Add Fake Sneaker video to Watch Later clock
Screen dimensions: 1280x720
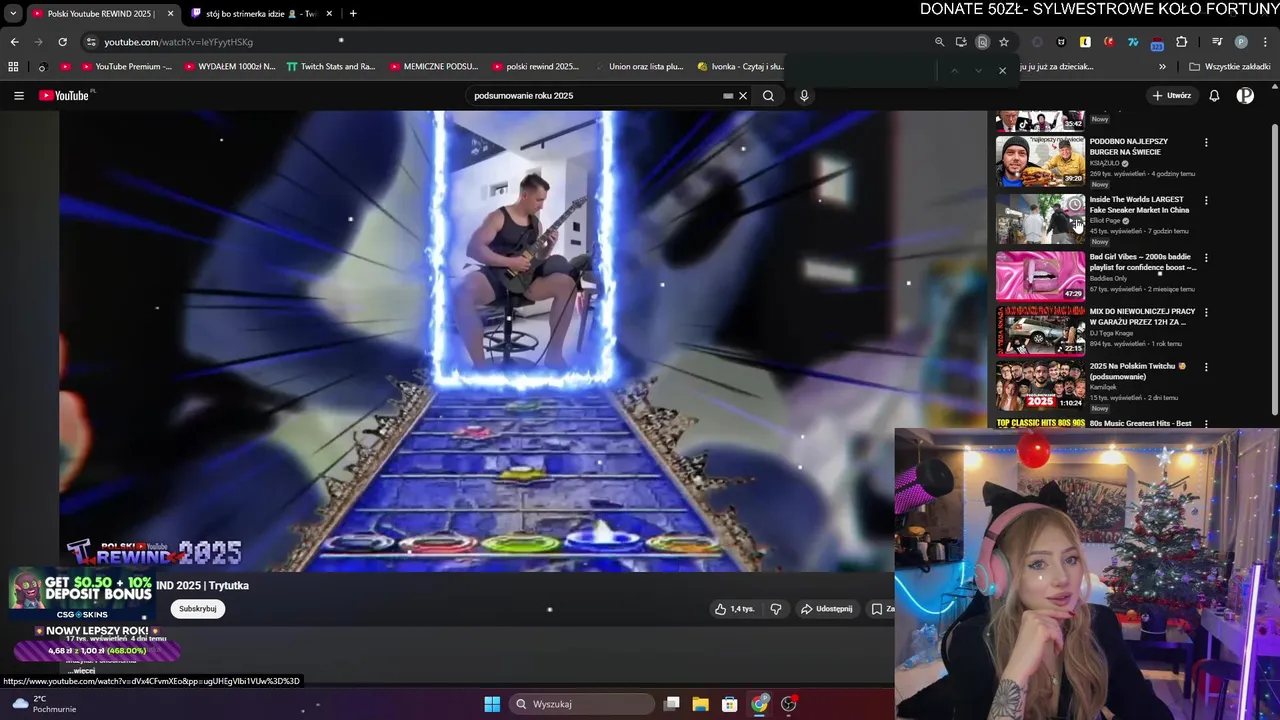click(1074, 205)
